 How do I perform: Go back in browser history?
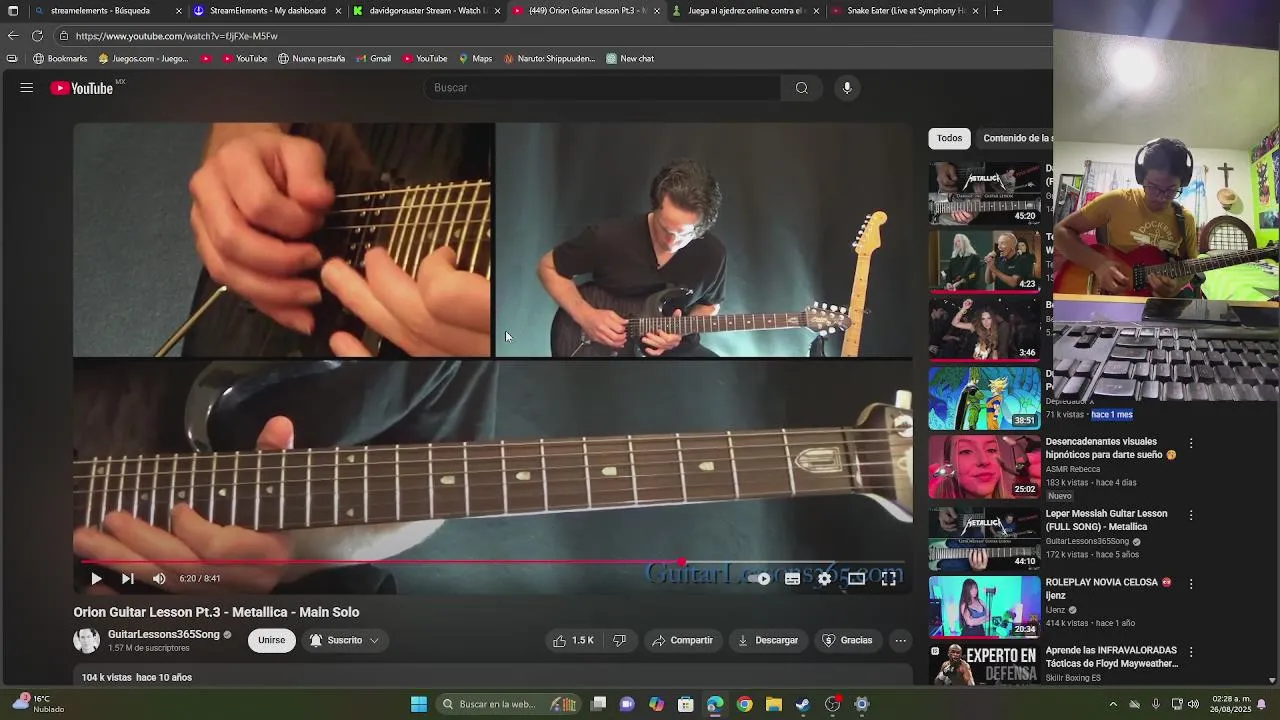(x=13, y=36)
